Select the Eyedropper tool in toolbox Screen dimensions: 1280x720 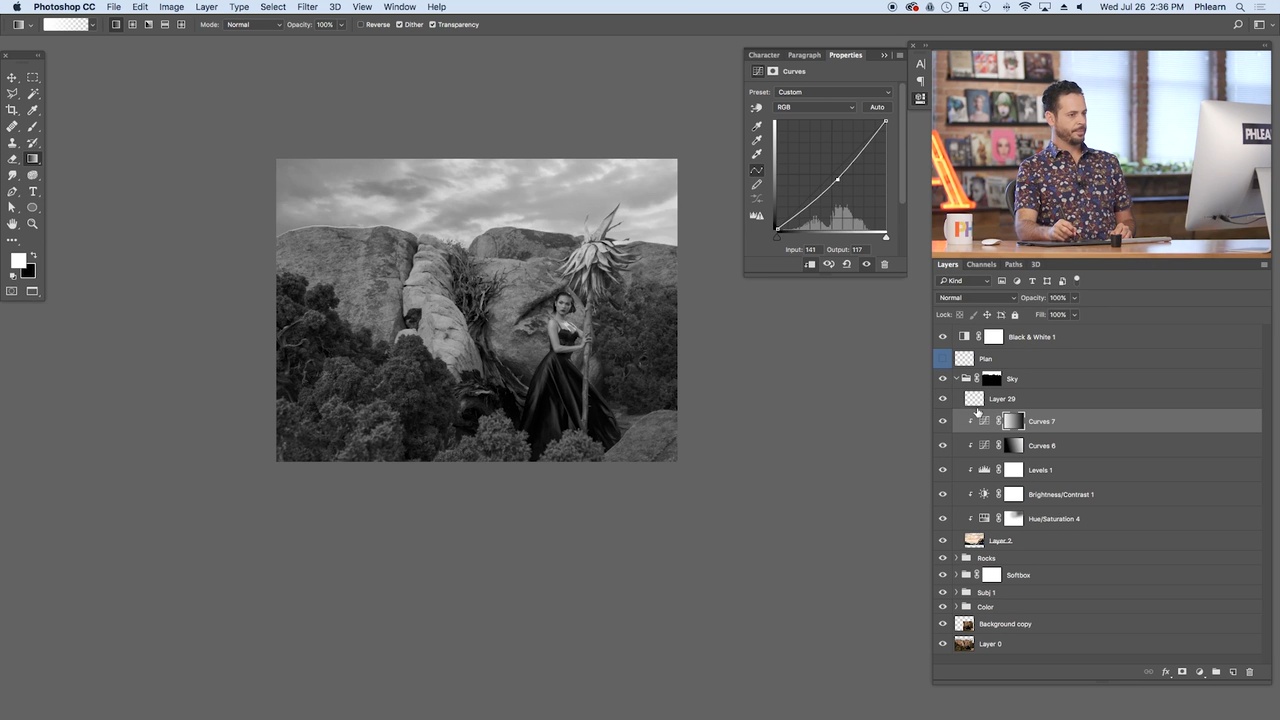[33, 110]
